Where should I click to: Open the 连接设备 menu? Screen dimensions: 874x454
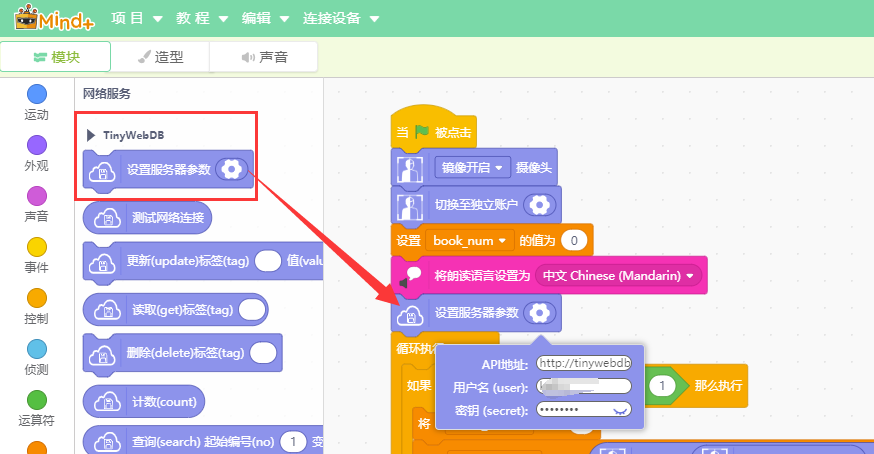pyautogui.click(x=341, y=18)
